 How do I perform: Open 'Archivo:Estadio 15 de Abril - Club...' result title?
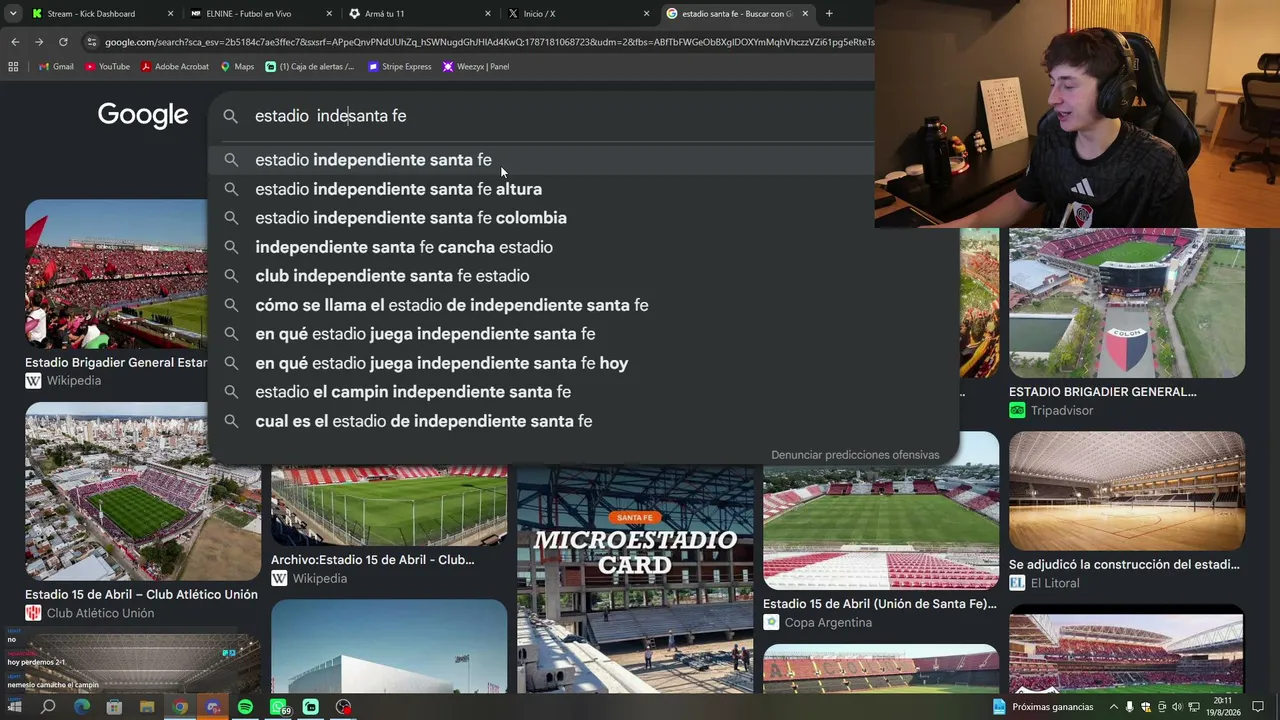click(373, 560)
